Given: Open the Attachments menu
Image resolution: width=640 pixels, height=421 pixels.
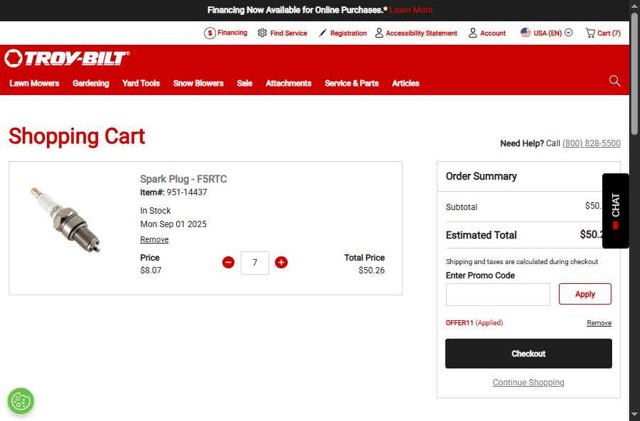Looking at the screenshot, I should pos(289,83).
